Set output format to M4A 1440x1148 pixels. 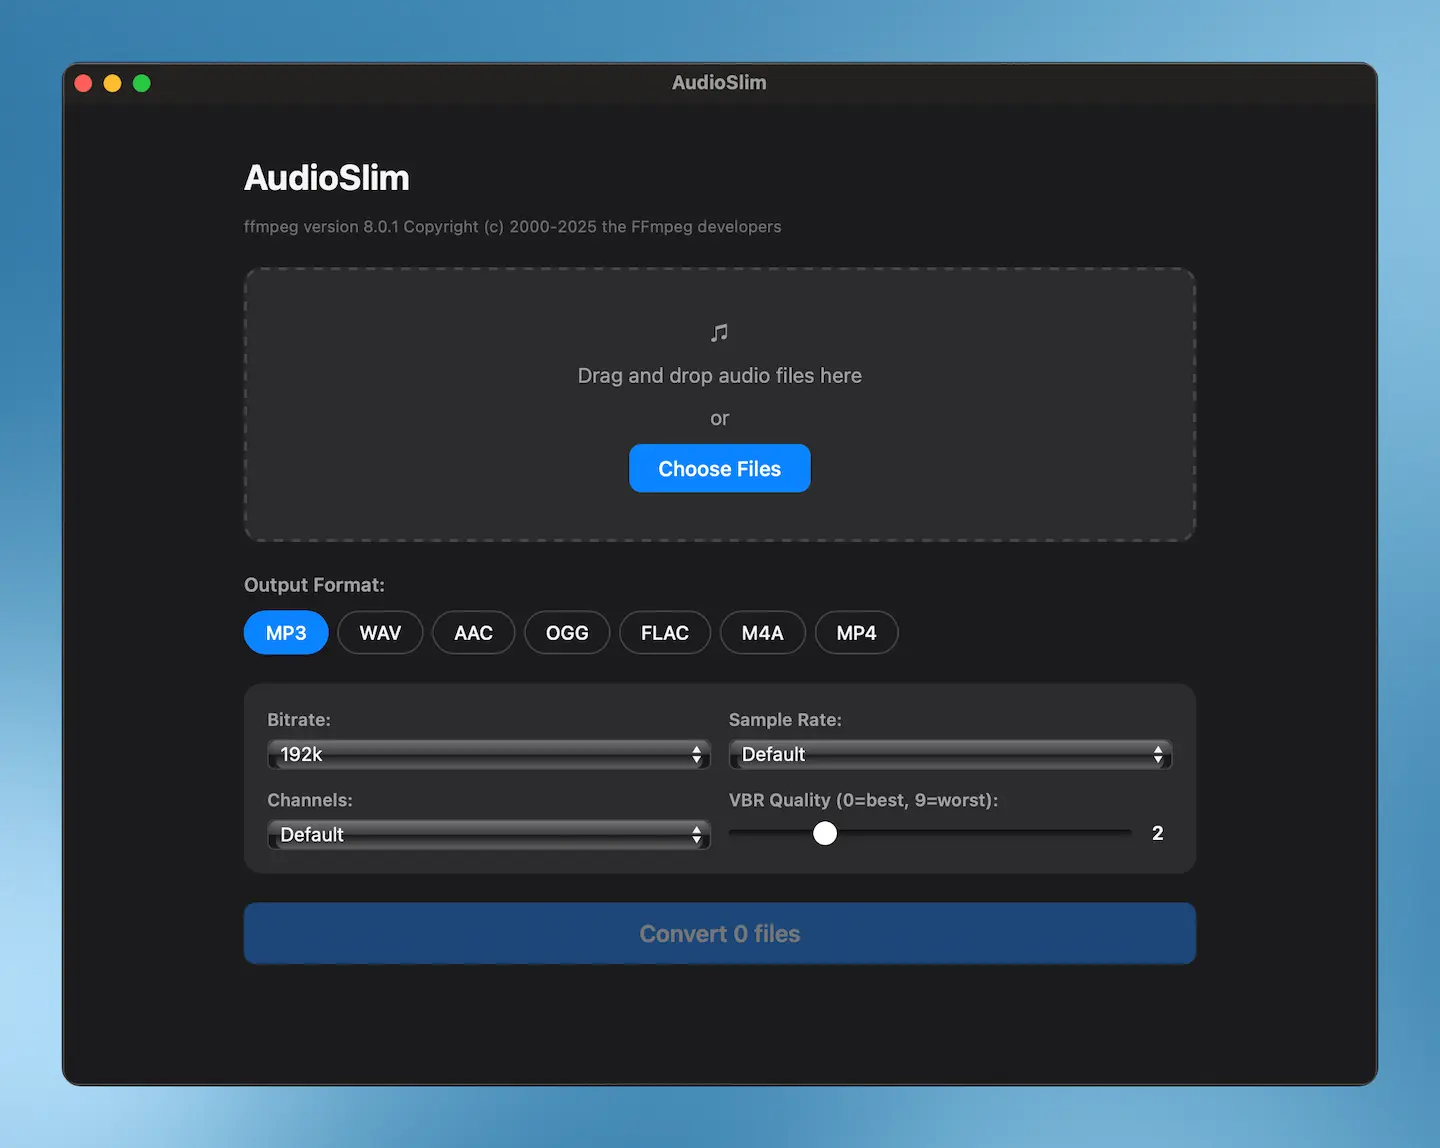763,633
